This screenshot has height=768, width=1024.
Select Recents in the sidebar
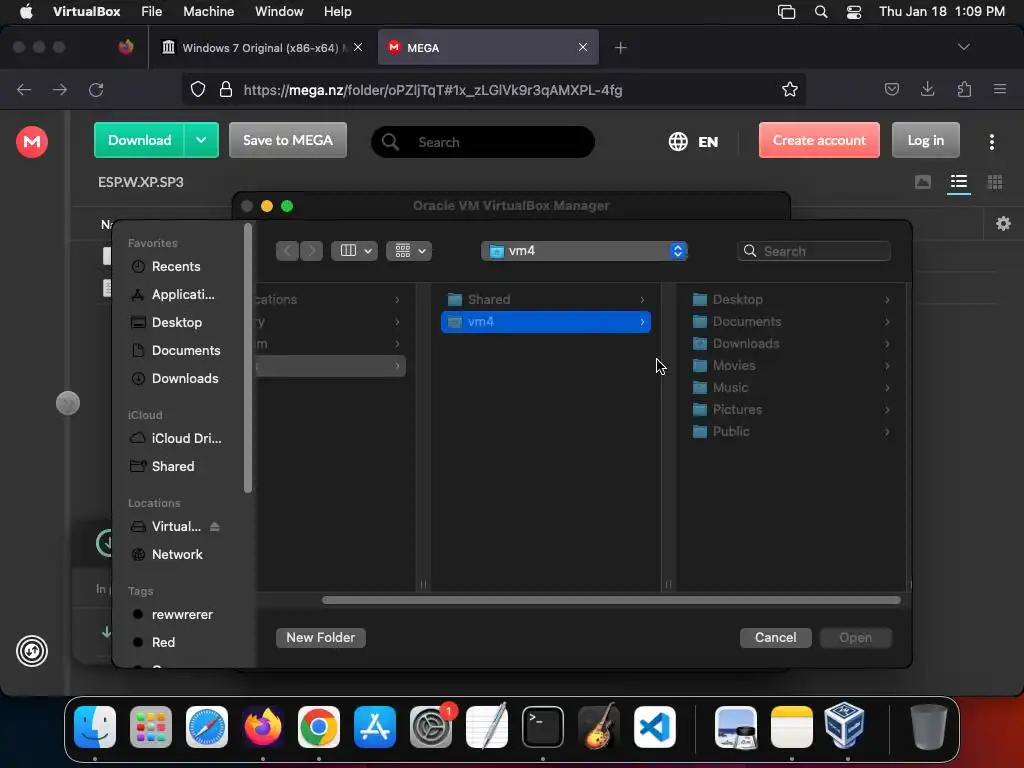pos(176,266)
